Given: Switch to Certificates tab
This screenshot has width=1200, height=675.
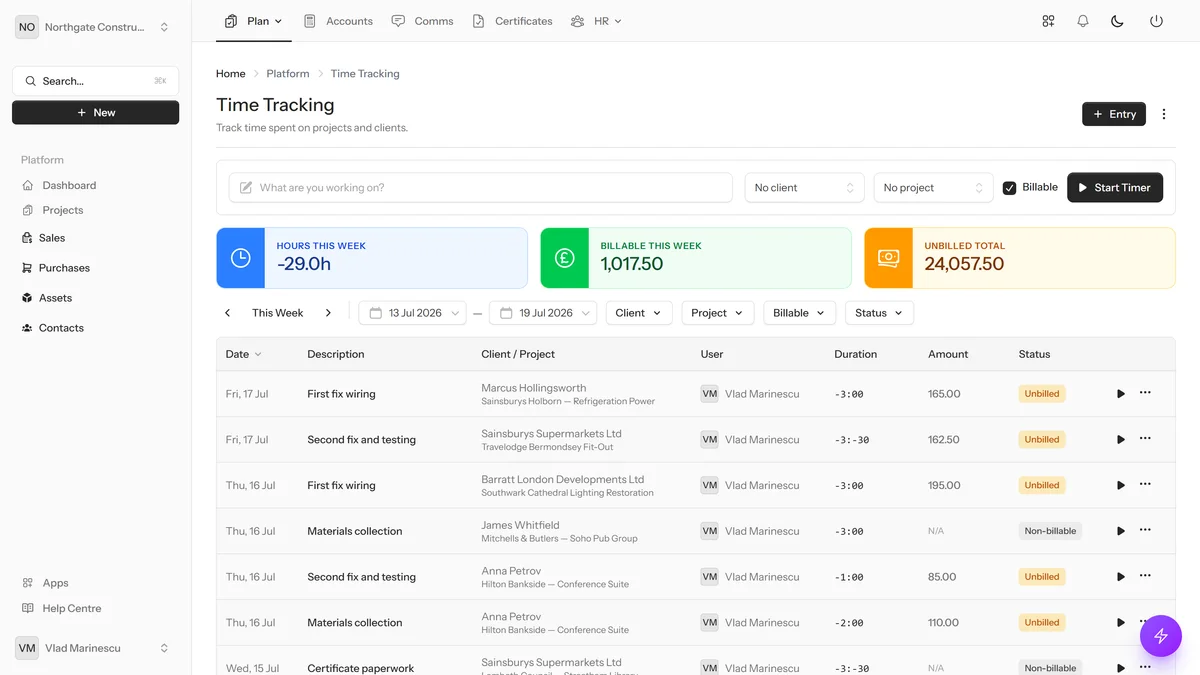Looking at the screenshot, I should [x=512, y=21].
